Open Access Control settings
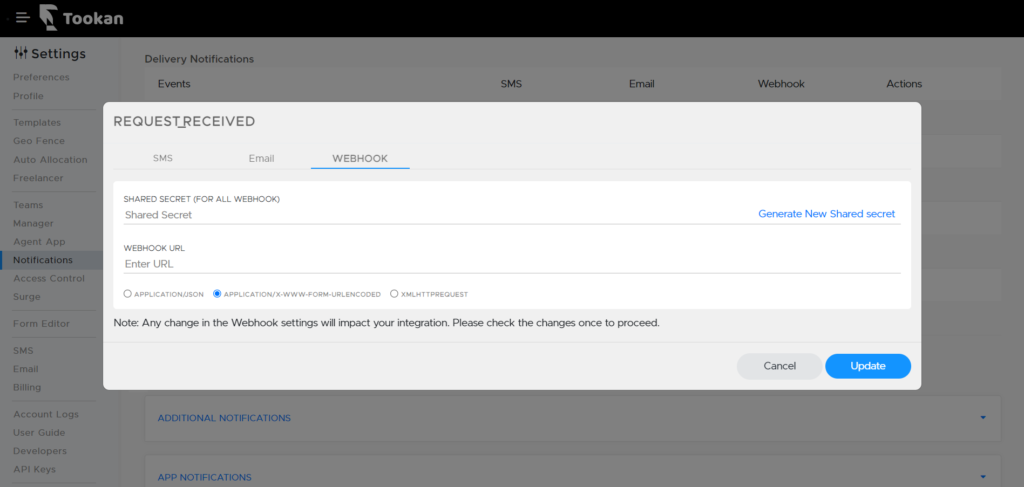Screen dimensions: 1024x487 coord(49,278)
